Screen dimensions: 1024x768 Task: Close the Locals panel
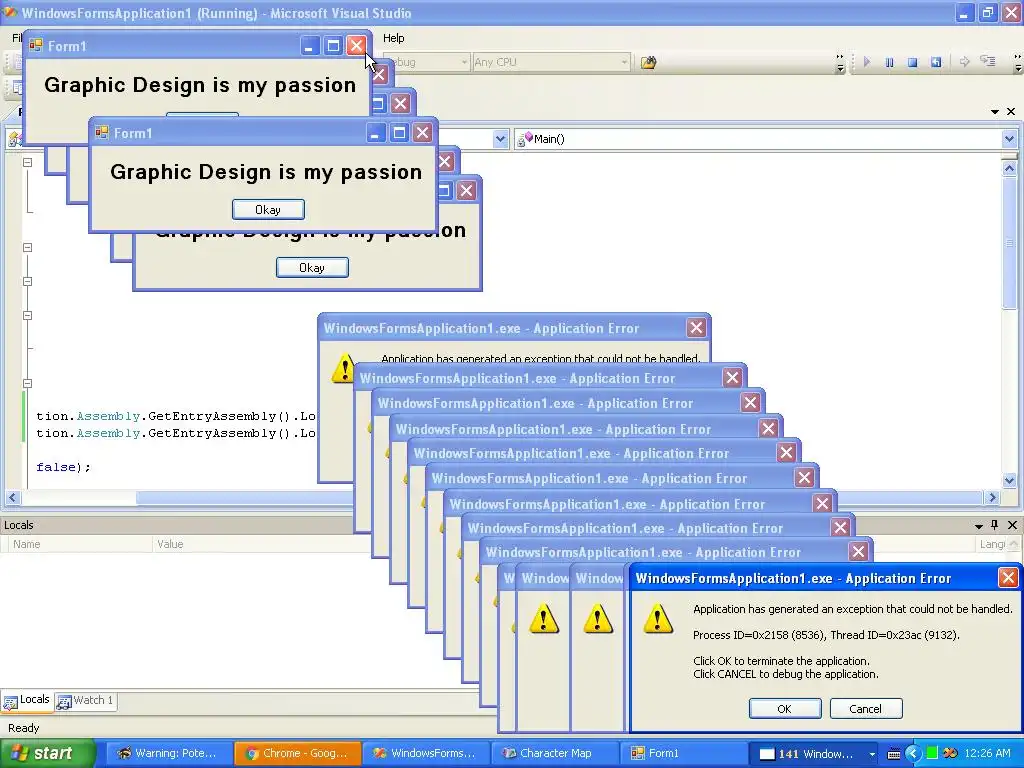[1012, 525]
